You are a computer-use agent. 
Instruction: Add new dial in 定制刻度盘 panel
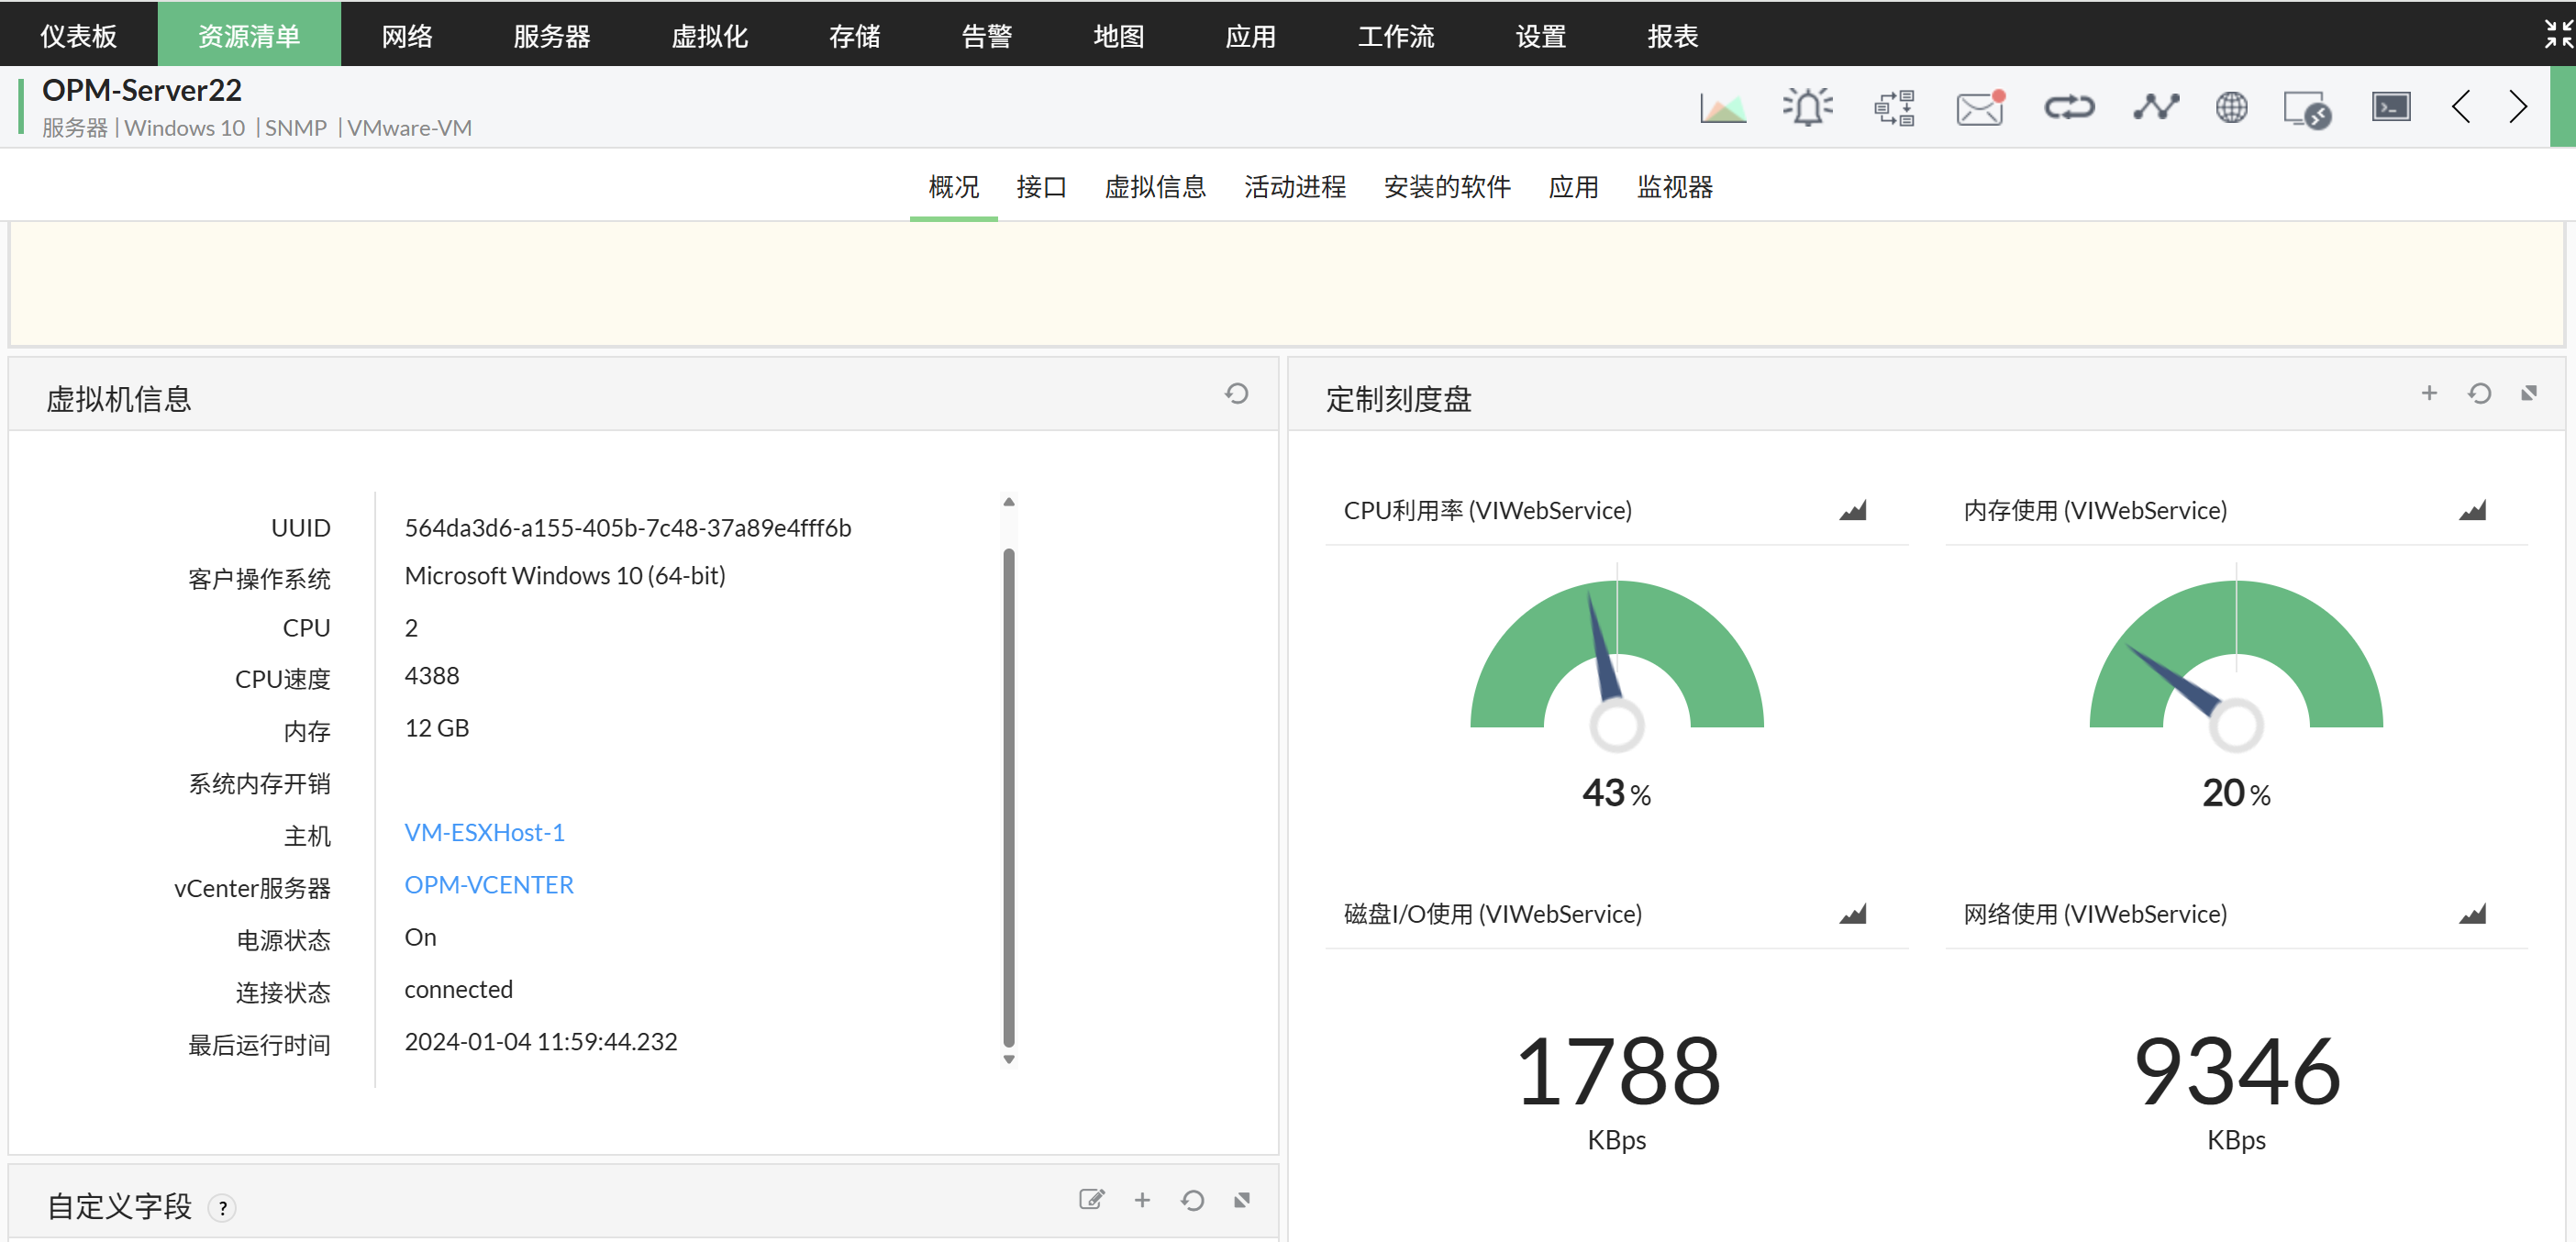(2428, 394)
